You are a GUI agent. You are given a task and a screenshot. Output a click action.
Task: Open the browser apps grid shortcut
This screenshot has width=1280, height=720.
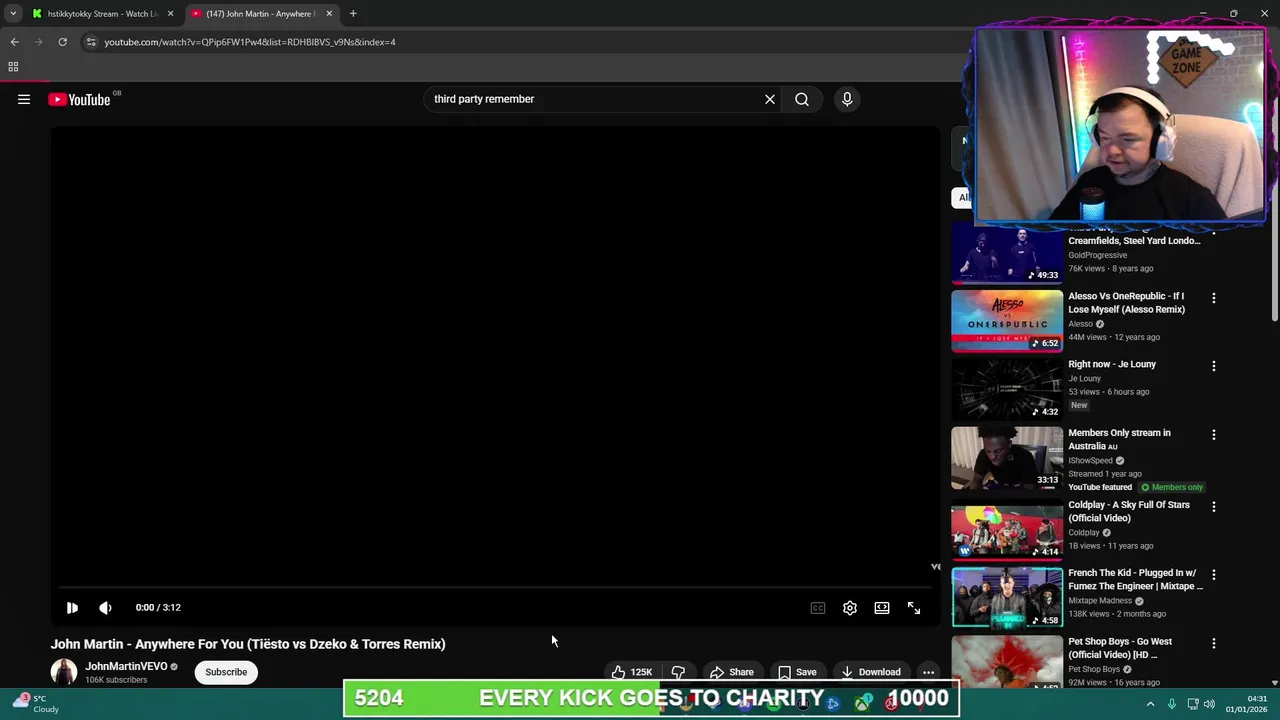(13, 67)
